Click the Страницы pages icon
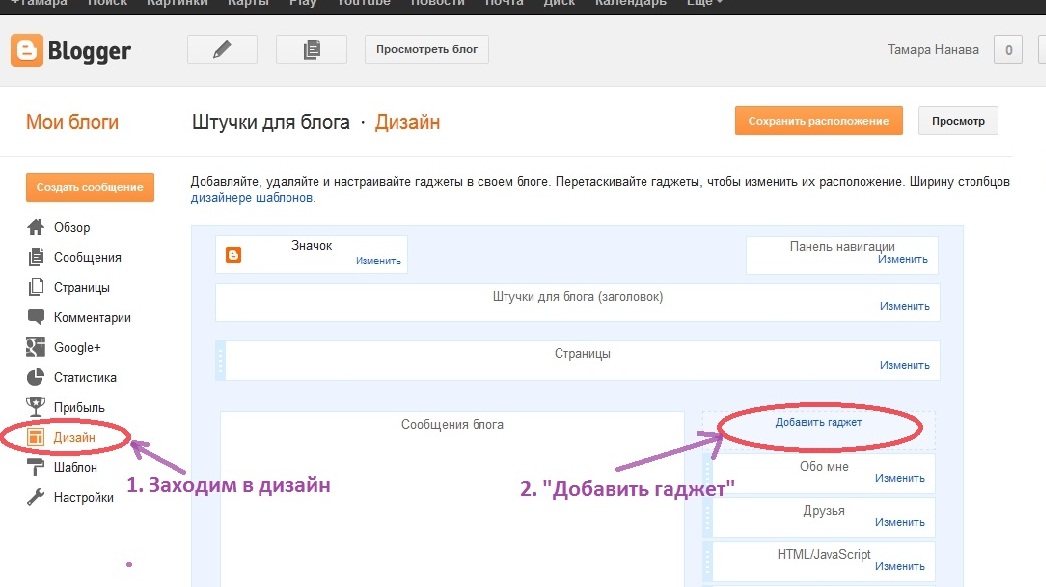This screenshot has width=1046, height=587. [35, 287]
